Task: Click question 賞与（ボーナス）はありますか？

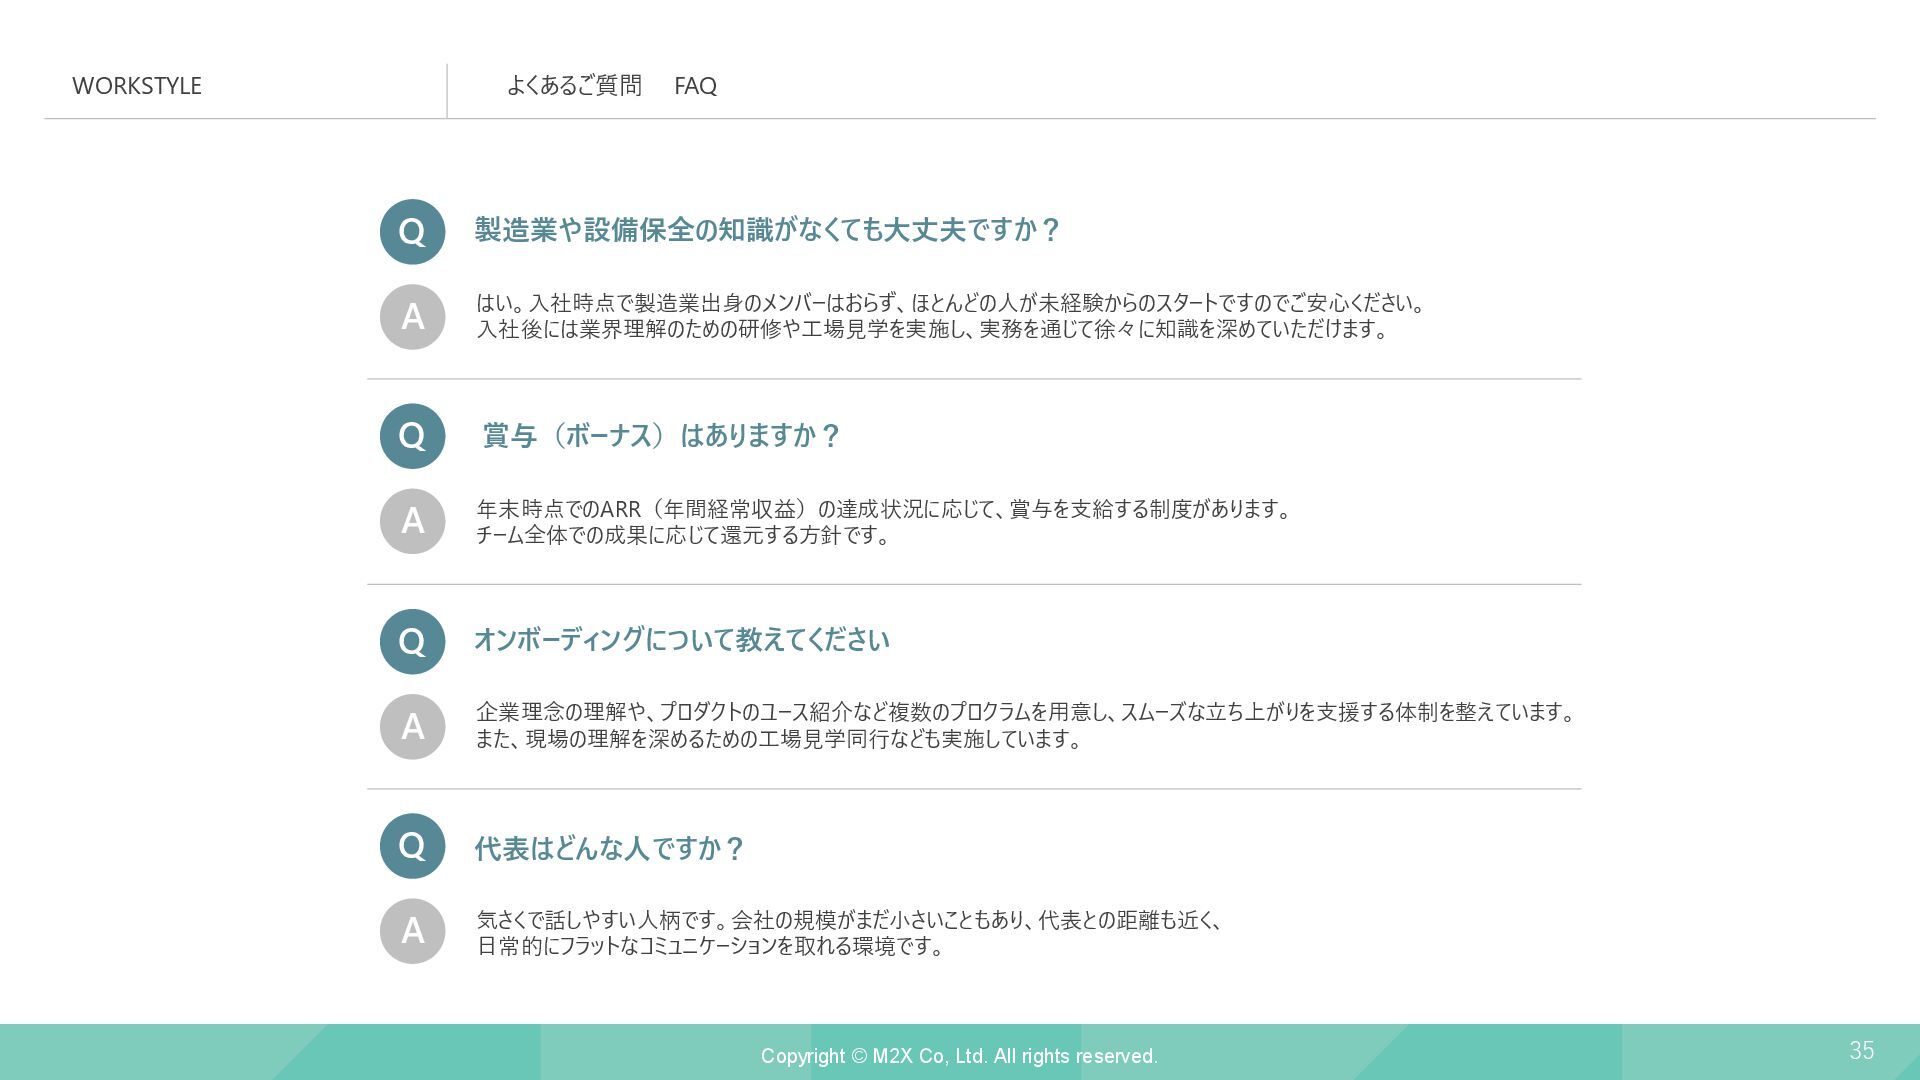Action: [x=661, y=436]
